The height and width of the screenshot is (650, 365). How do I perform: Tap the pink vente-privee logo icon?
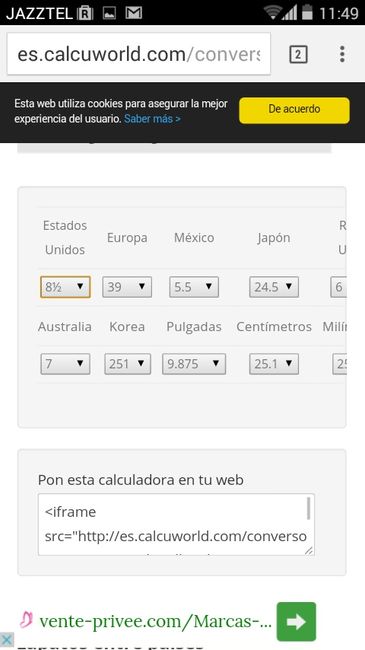(26, 621)
